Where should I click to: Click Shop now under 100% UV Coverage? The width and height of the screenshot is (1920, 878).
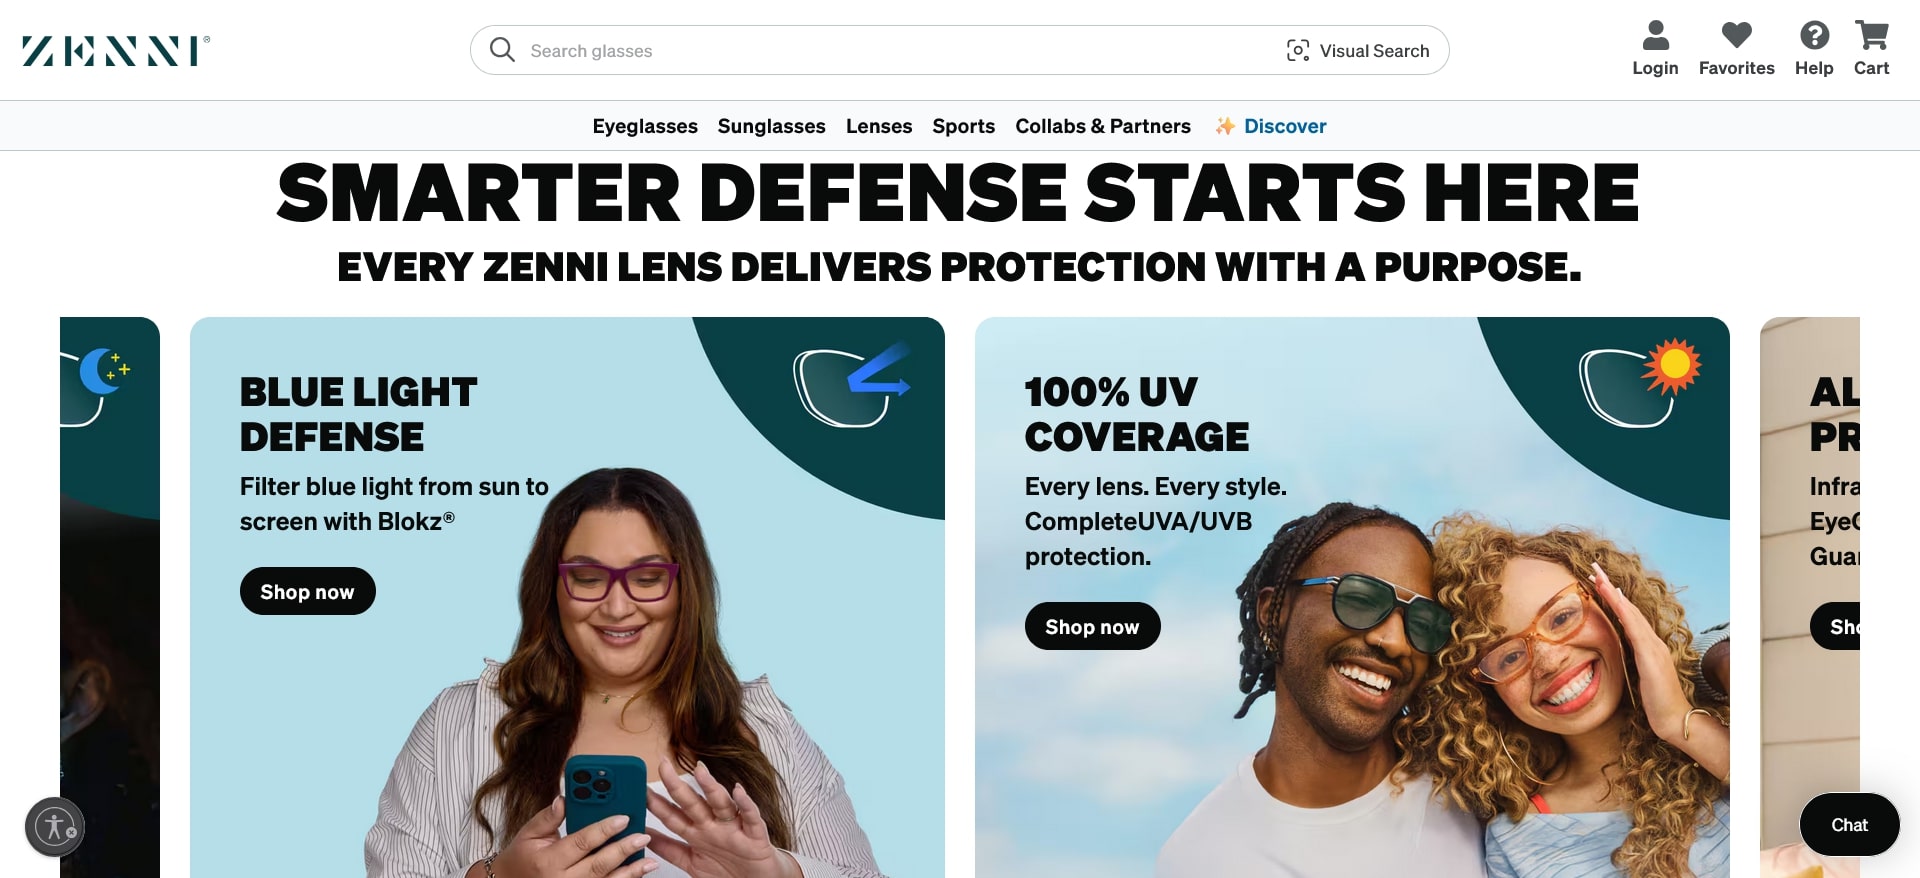(1093, 626)
